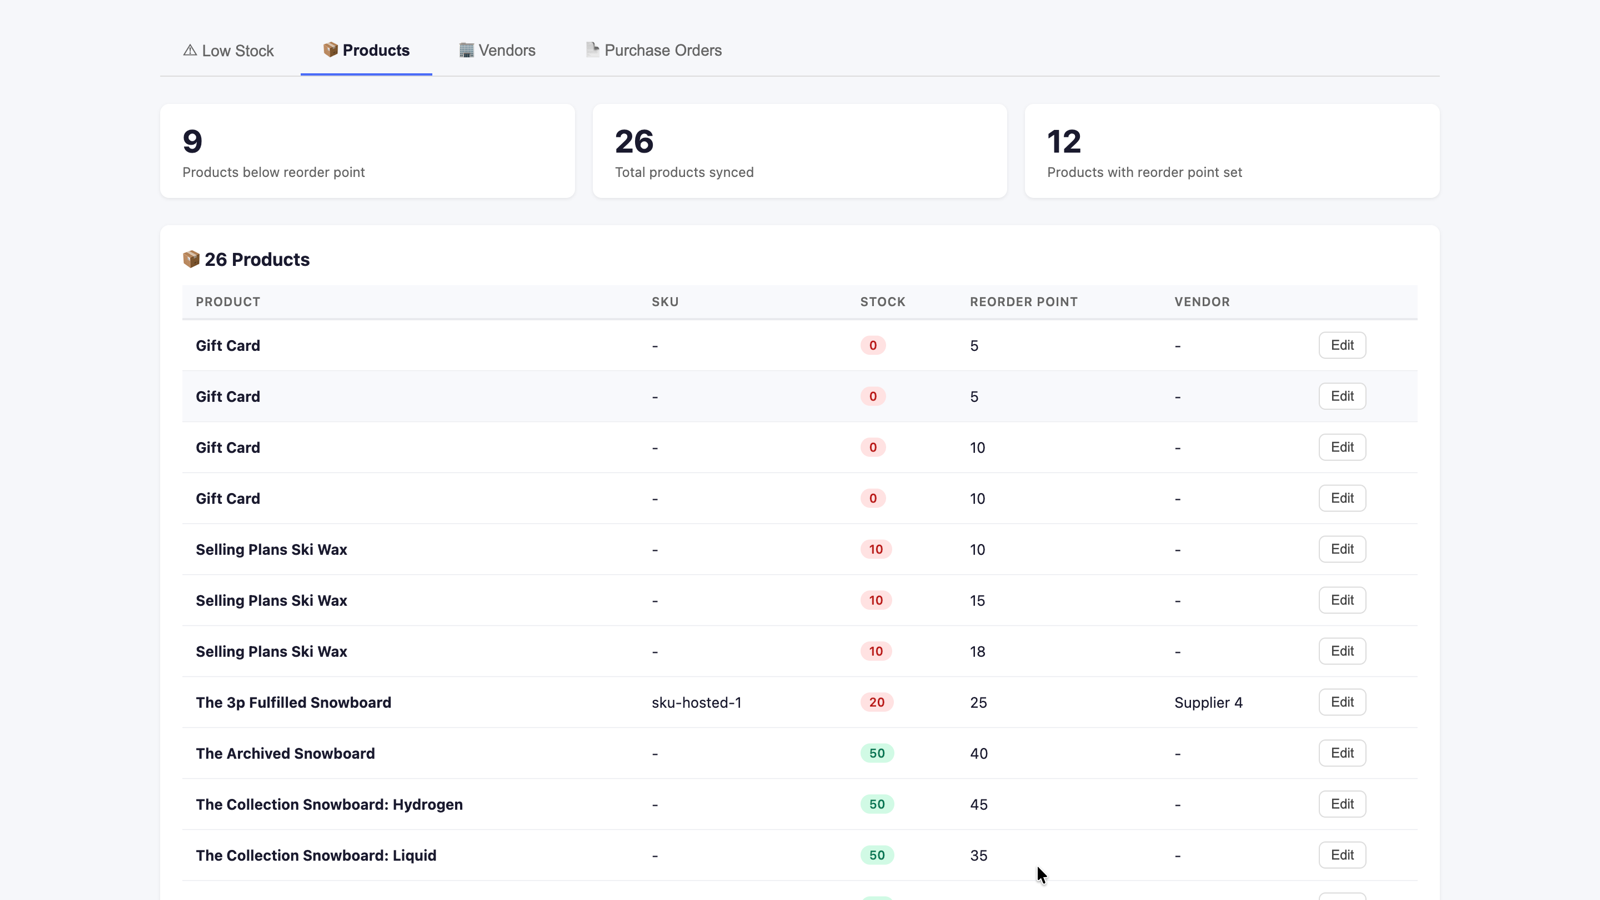
Task: Go to the Purchase Orders tab
Action: pos(653,51)
